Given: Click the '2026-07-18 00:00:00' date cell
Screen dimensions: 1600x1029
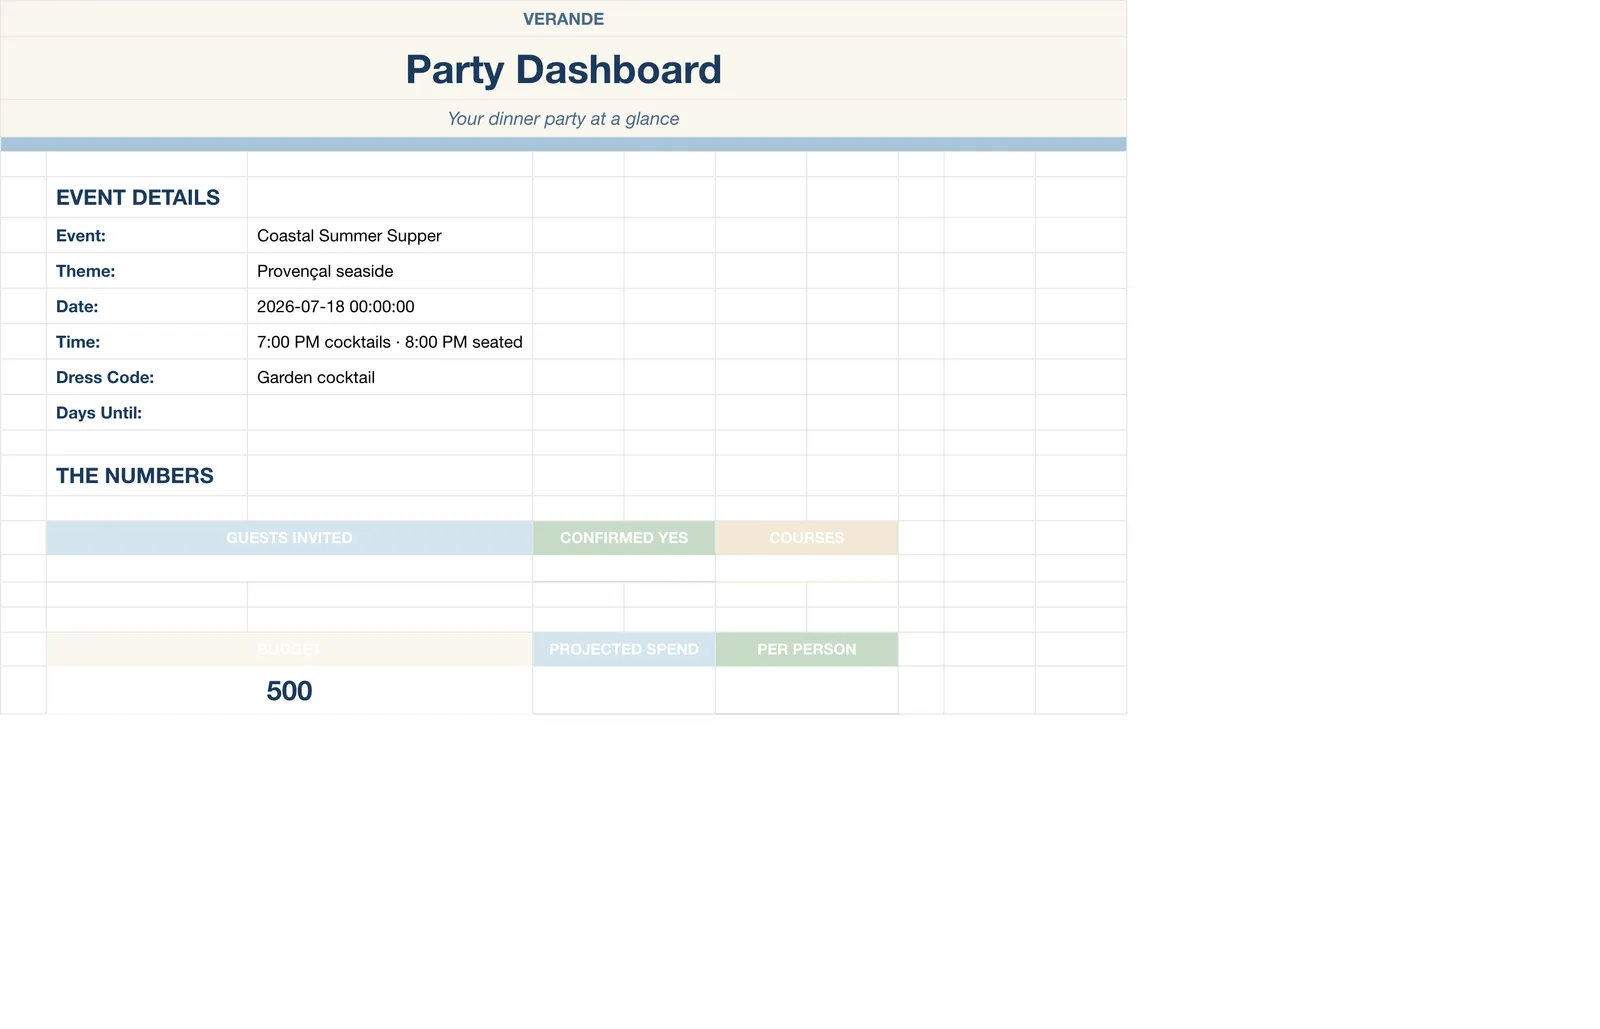Looking at the screenshot, I should click(x=390, y=307).
